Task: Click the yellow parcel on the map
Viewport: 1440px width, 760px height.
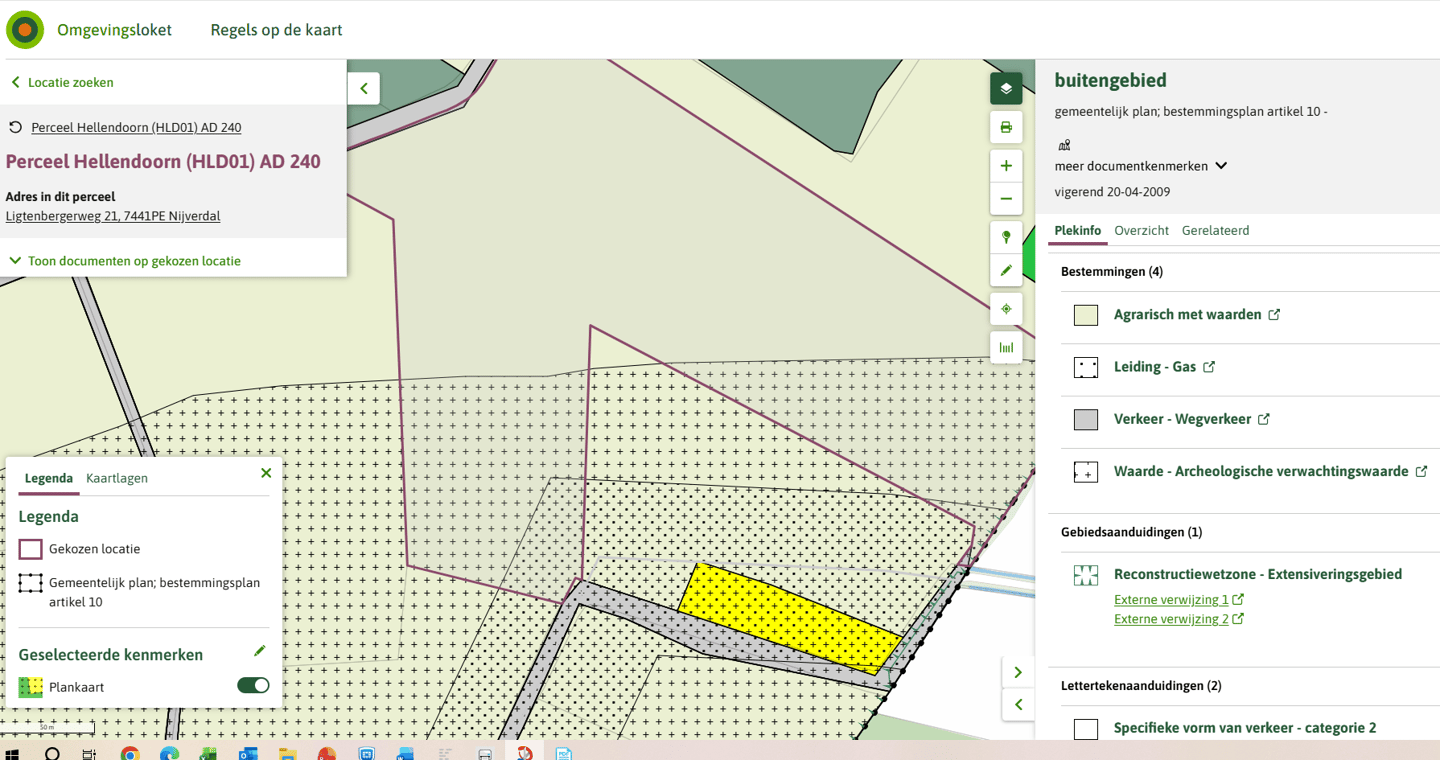Action: point(790,617)
